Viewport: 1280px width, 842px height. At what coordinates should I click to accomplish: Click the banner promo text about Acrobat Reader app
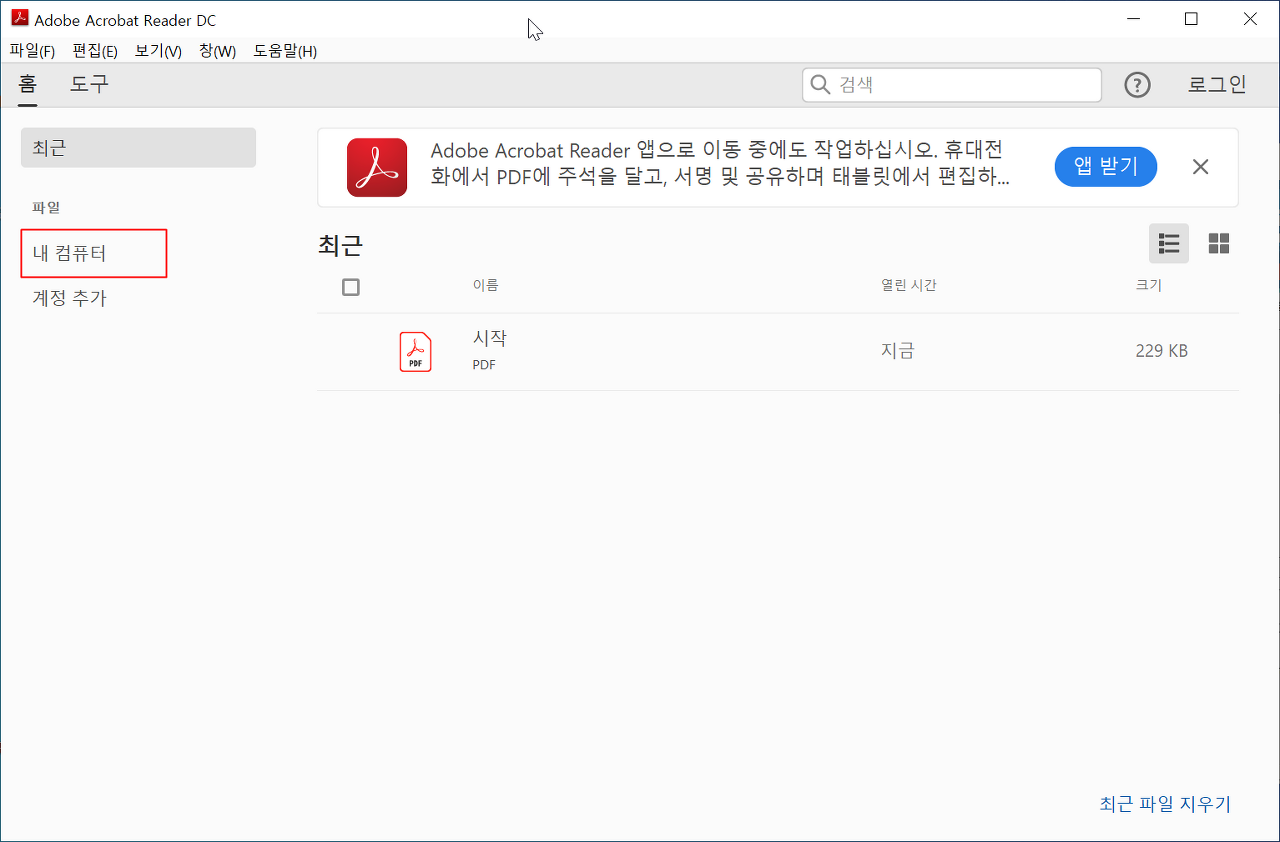[720, 164]
